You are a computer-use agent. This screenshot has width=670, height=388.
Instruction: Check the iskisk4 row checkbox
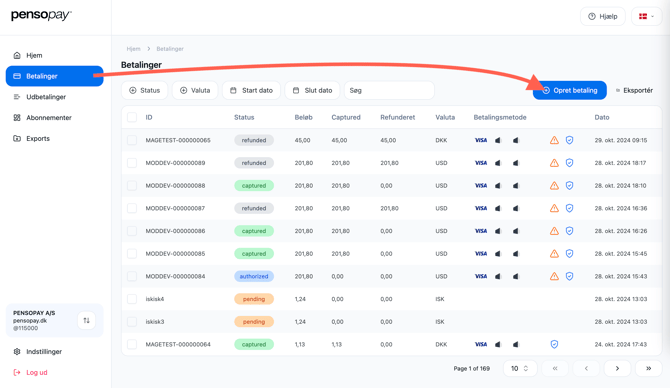pyautogui.click(x=132, y=299)
